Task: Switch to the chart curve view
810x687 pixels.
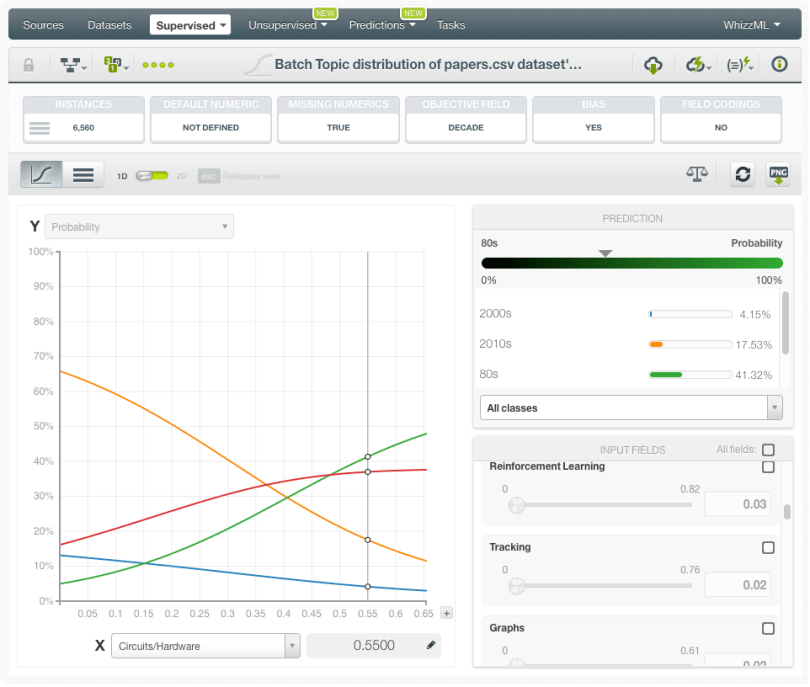Action: [x=42, y=175]
